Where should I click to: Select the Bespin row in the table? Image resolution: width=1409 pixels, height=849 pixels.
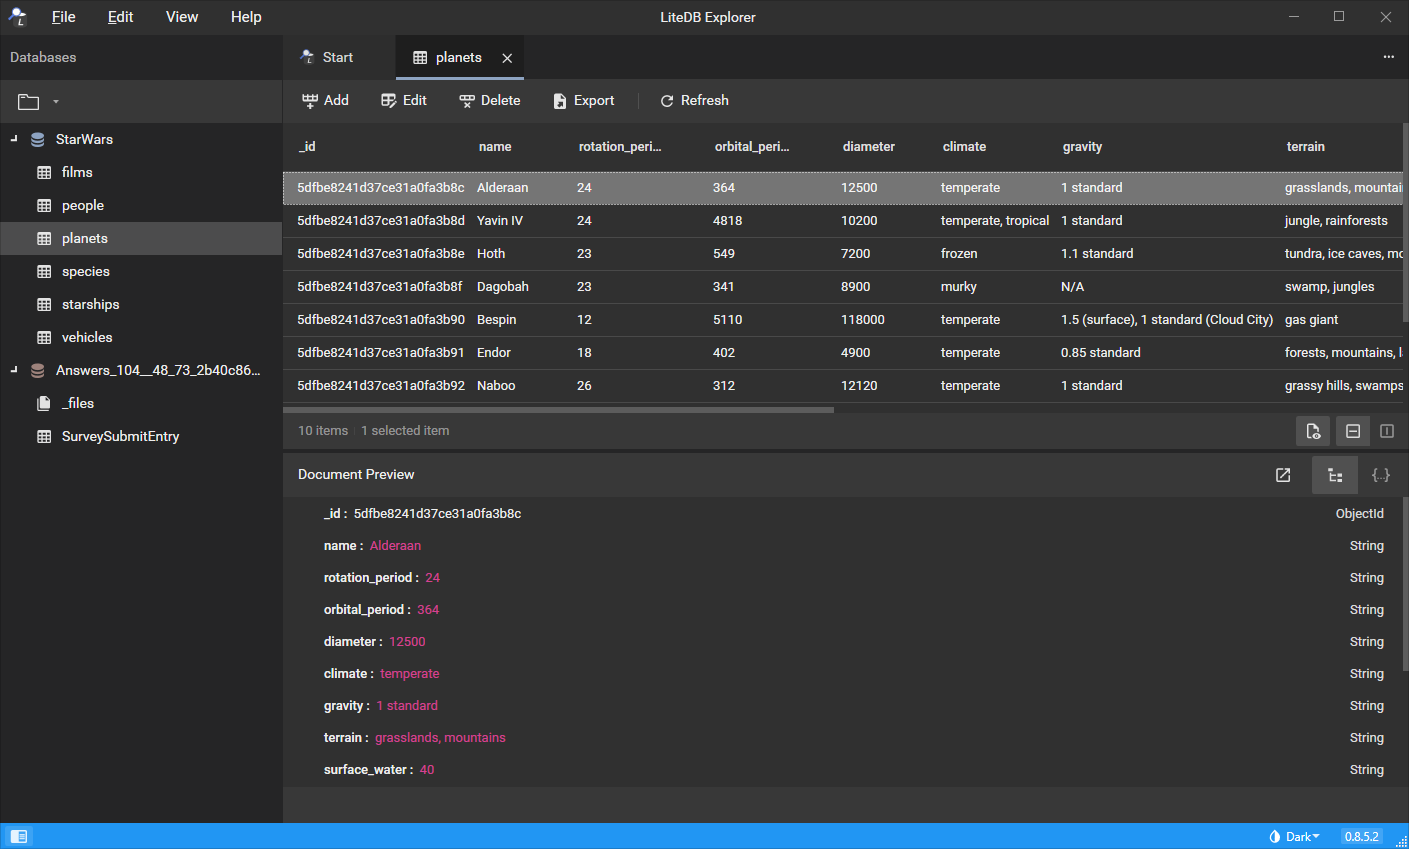(496, 320)
